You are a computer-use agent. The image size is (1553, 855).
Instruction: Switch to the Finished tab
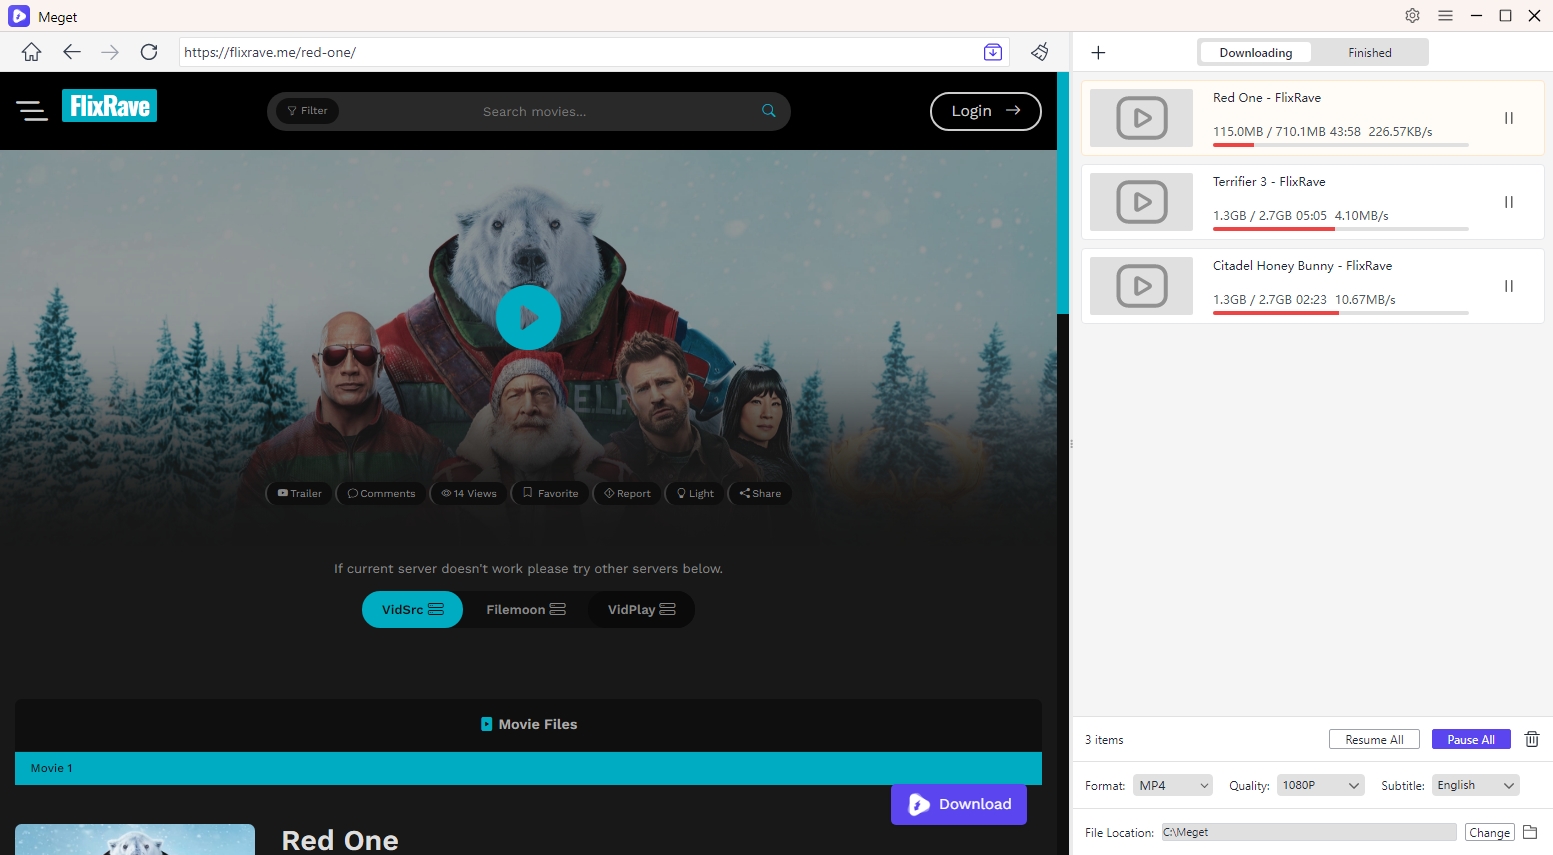(1370, 53)
